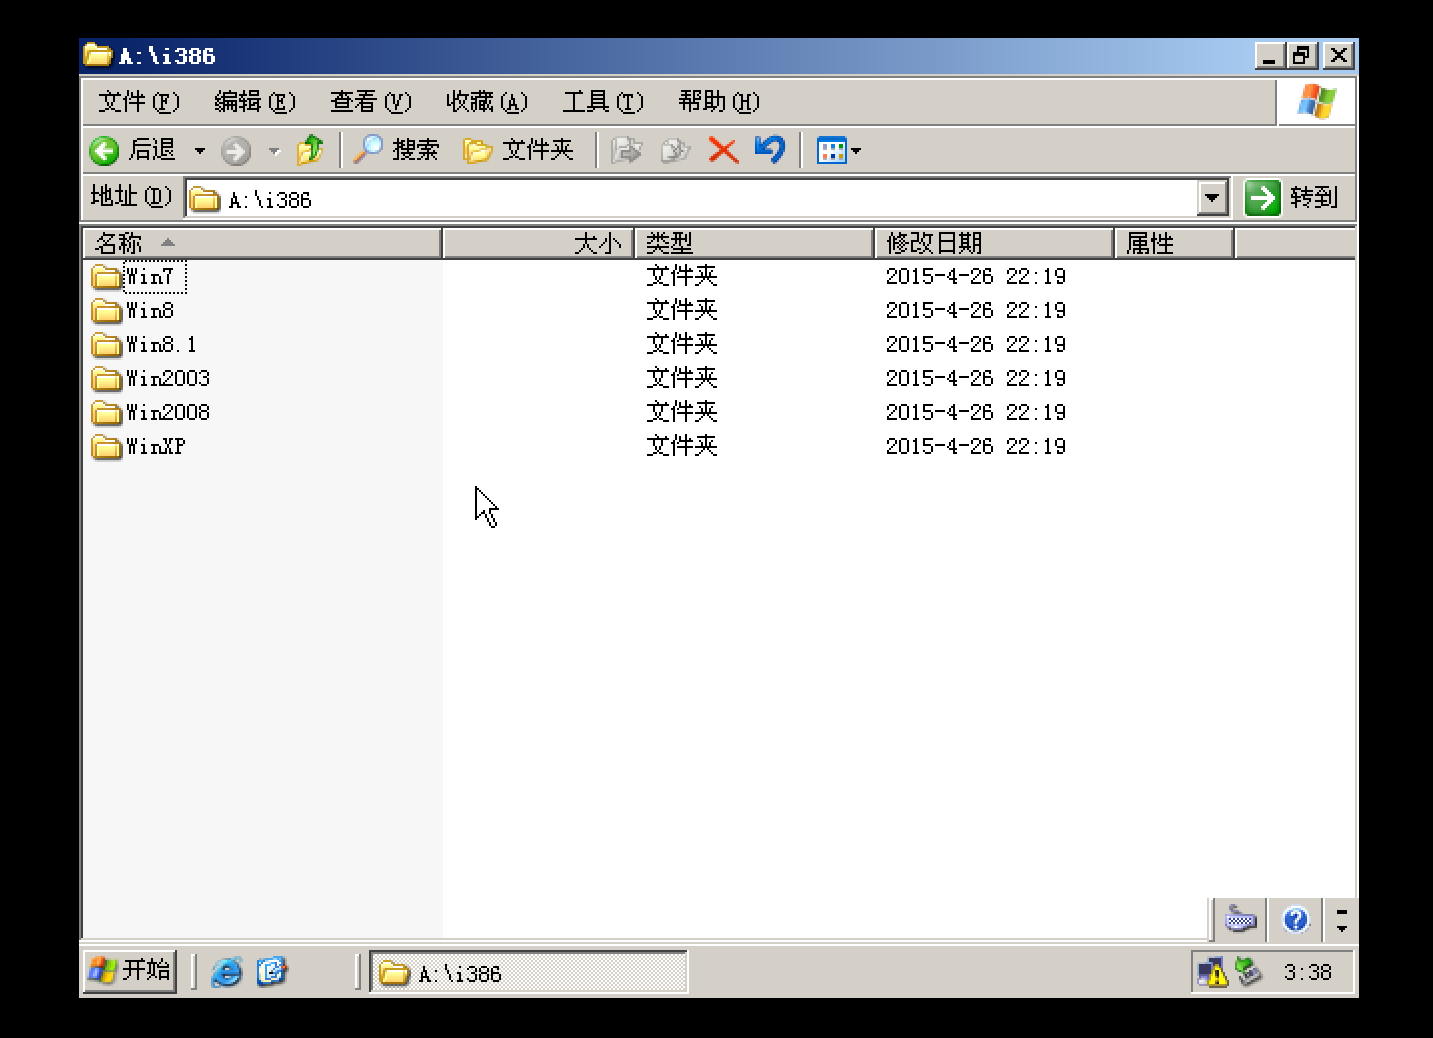Click the date cell in Win7 row
1433x1038 pixels.
point(976,276)
